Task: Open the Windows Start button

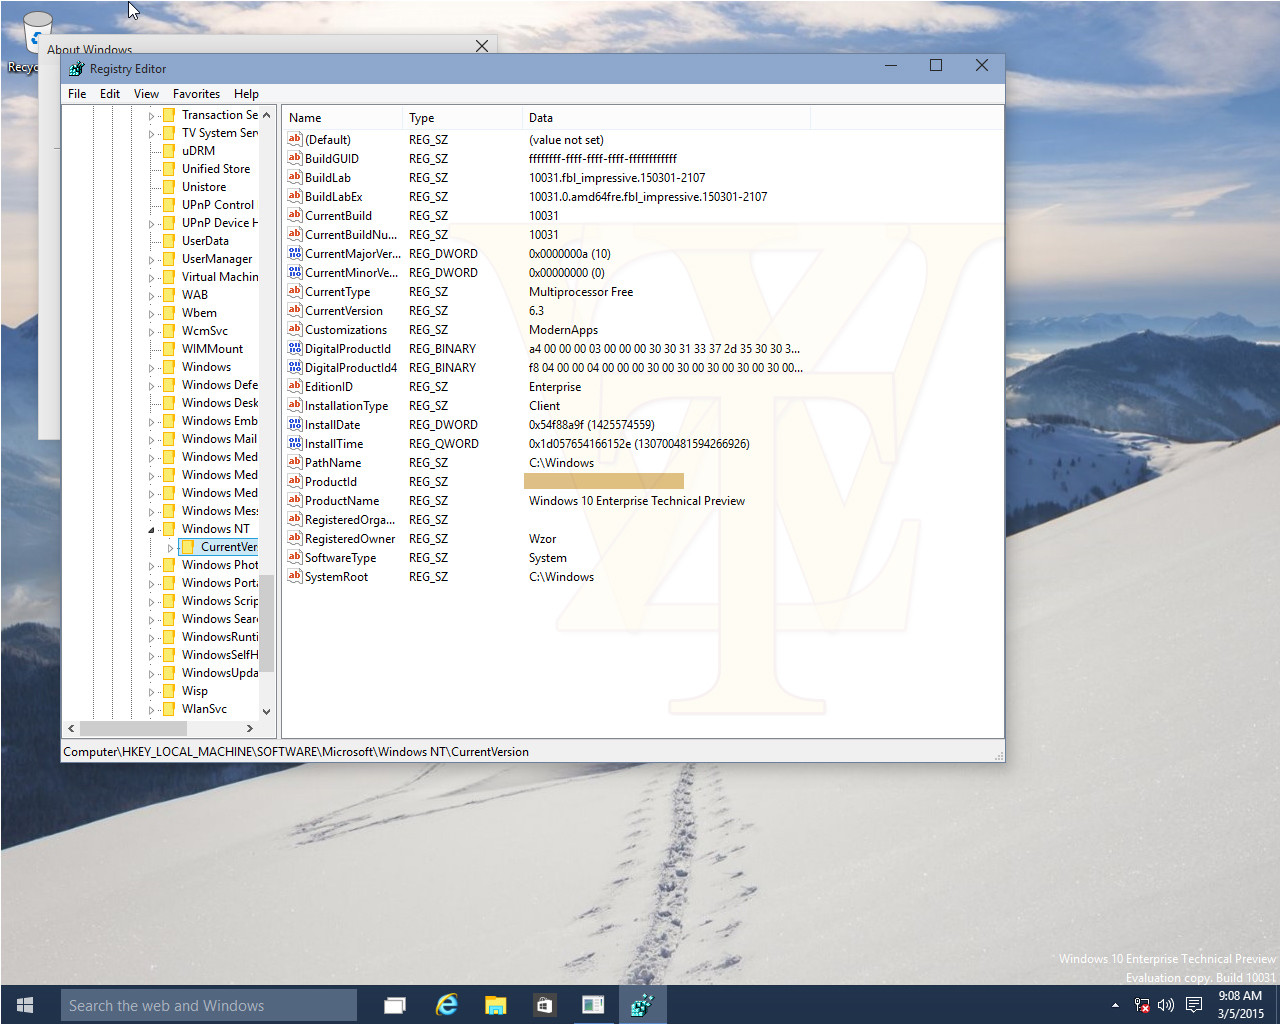Action: point(26,1005)
